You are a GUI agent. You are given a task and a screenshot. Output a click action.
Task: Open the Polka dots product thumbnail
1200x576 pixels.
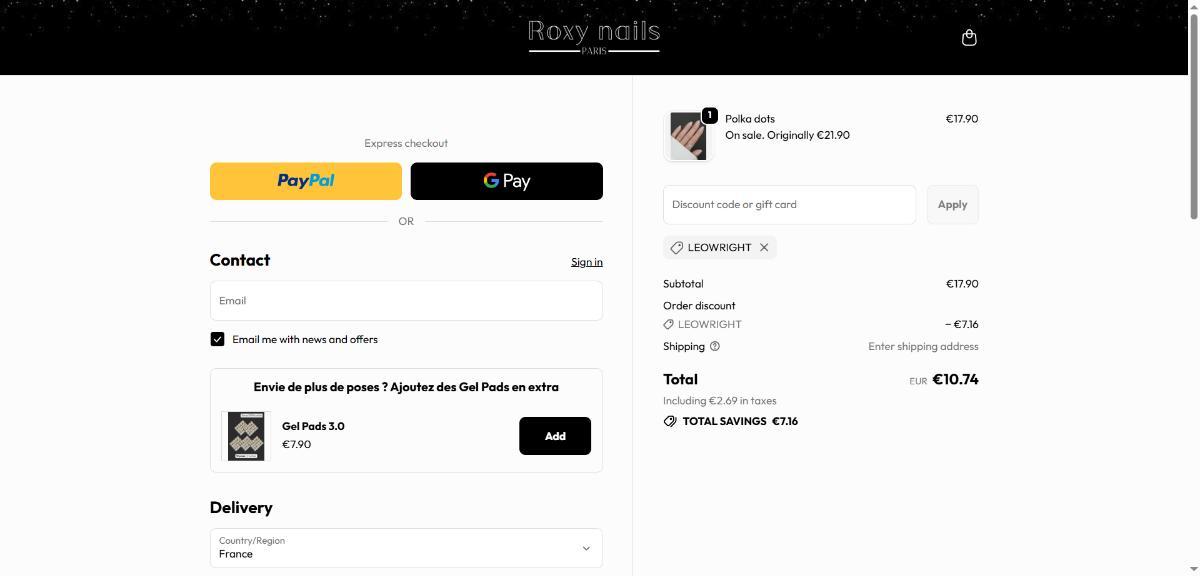[687, 136]
